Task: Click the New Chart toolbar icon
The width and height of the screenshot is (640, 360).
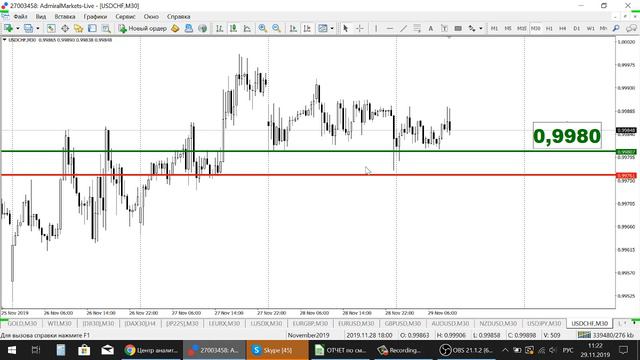Action: point(8,28)
